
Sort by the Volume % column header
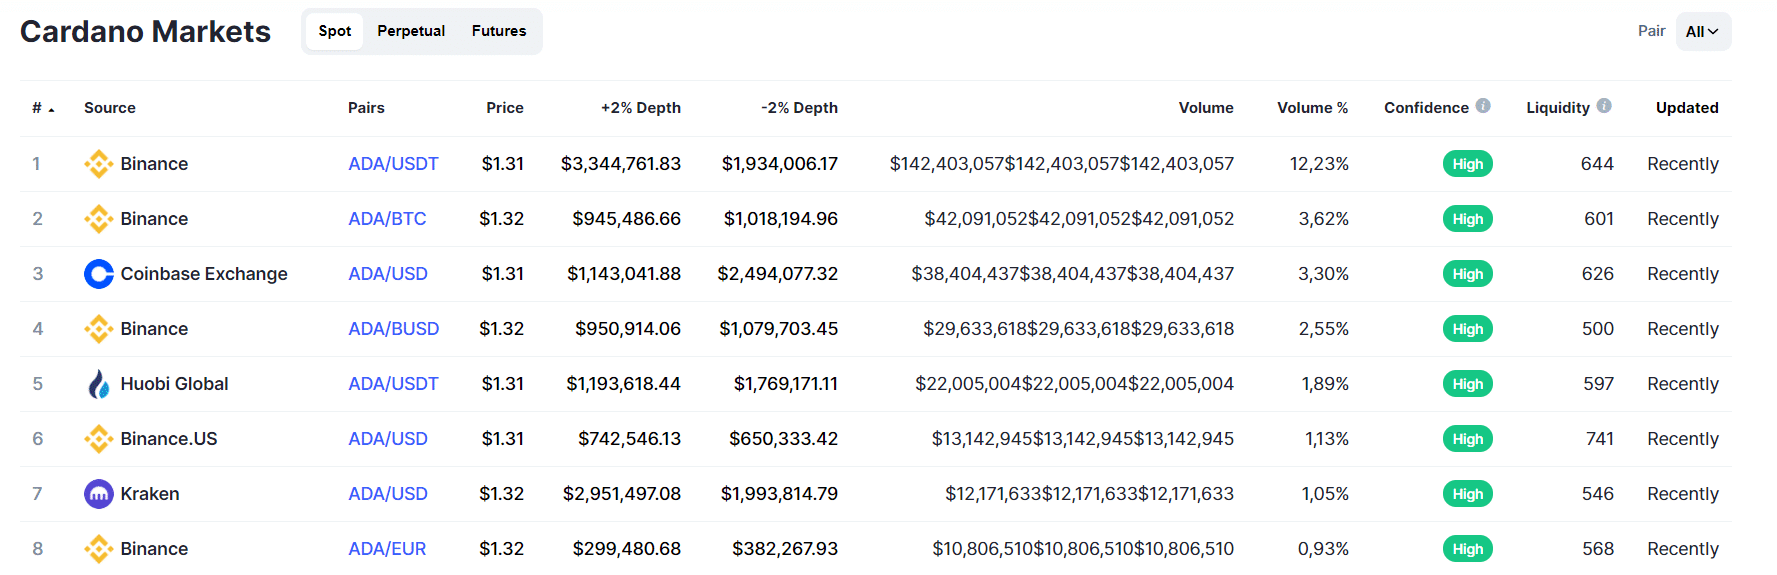tap(1312, 108)
